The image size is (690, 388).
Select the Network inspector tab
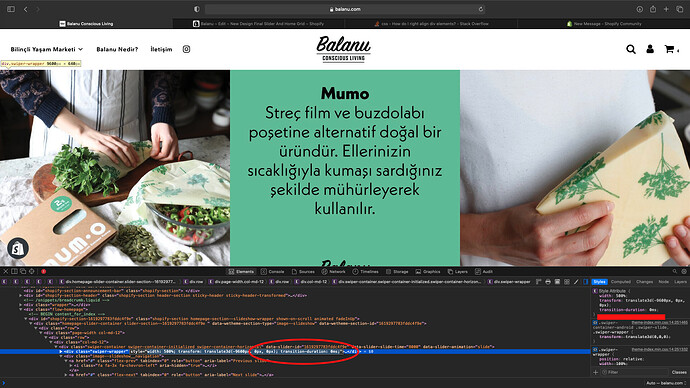334,271
